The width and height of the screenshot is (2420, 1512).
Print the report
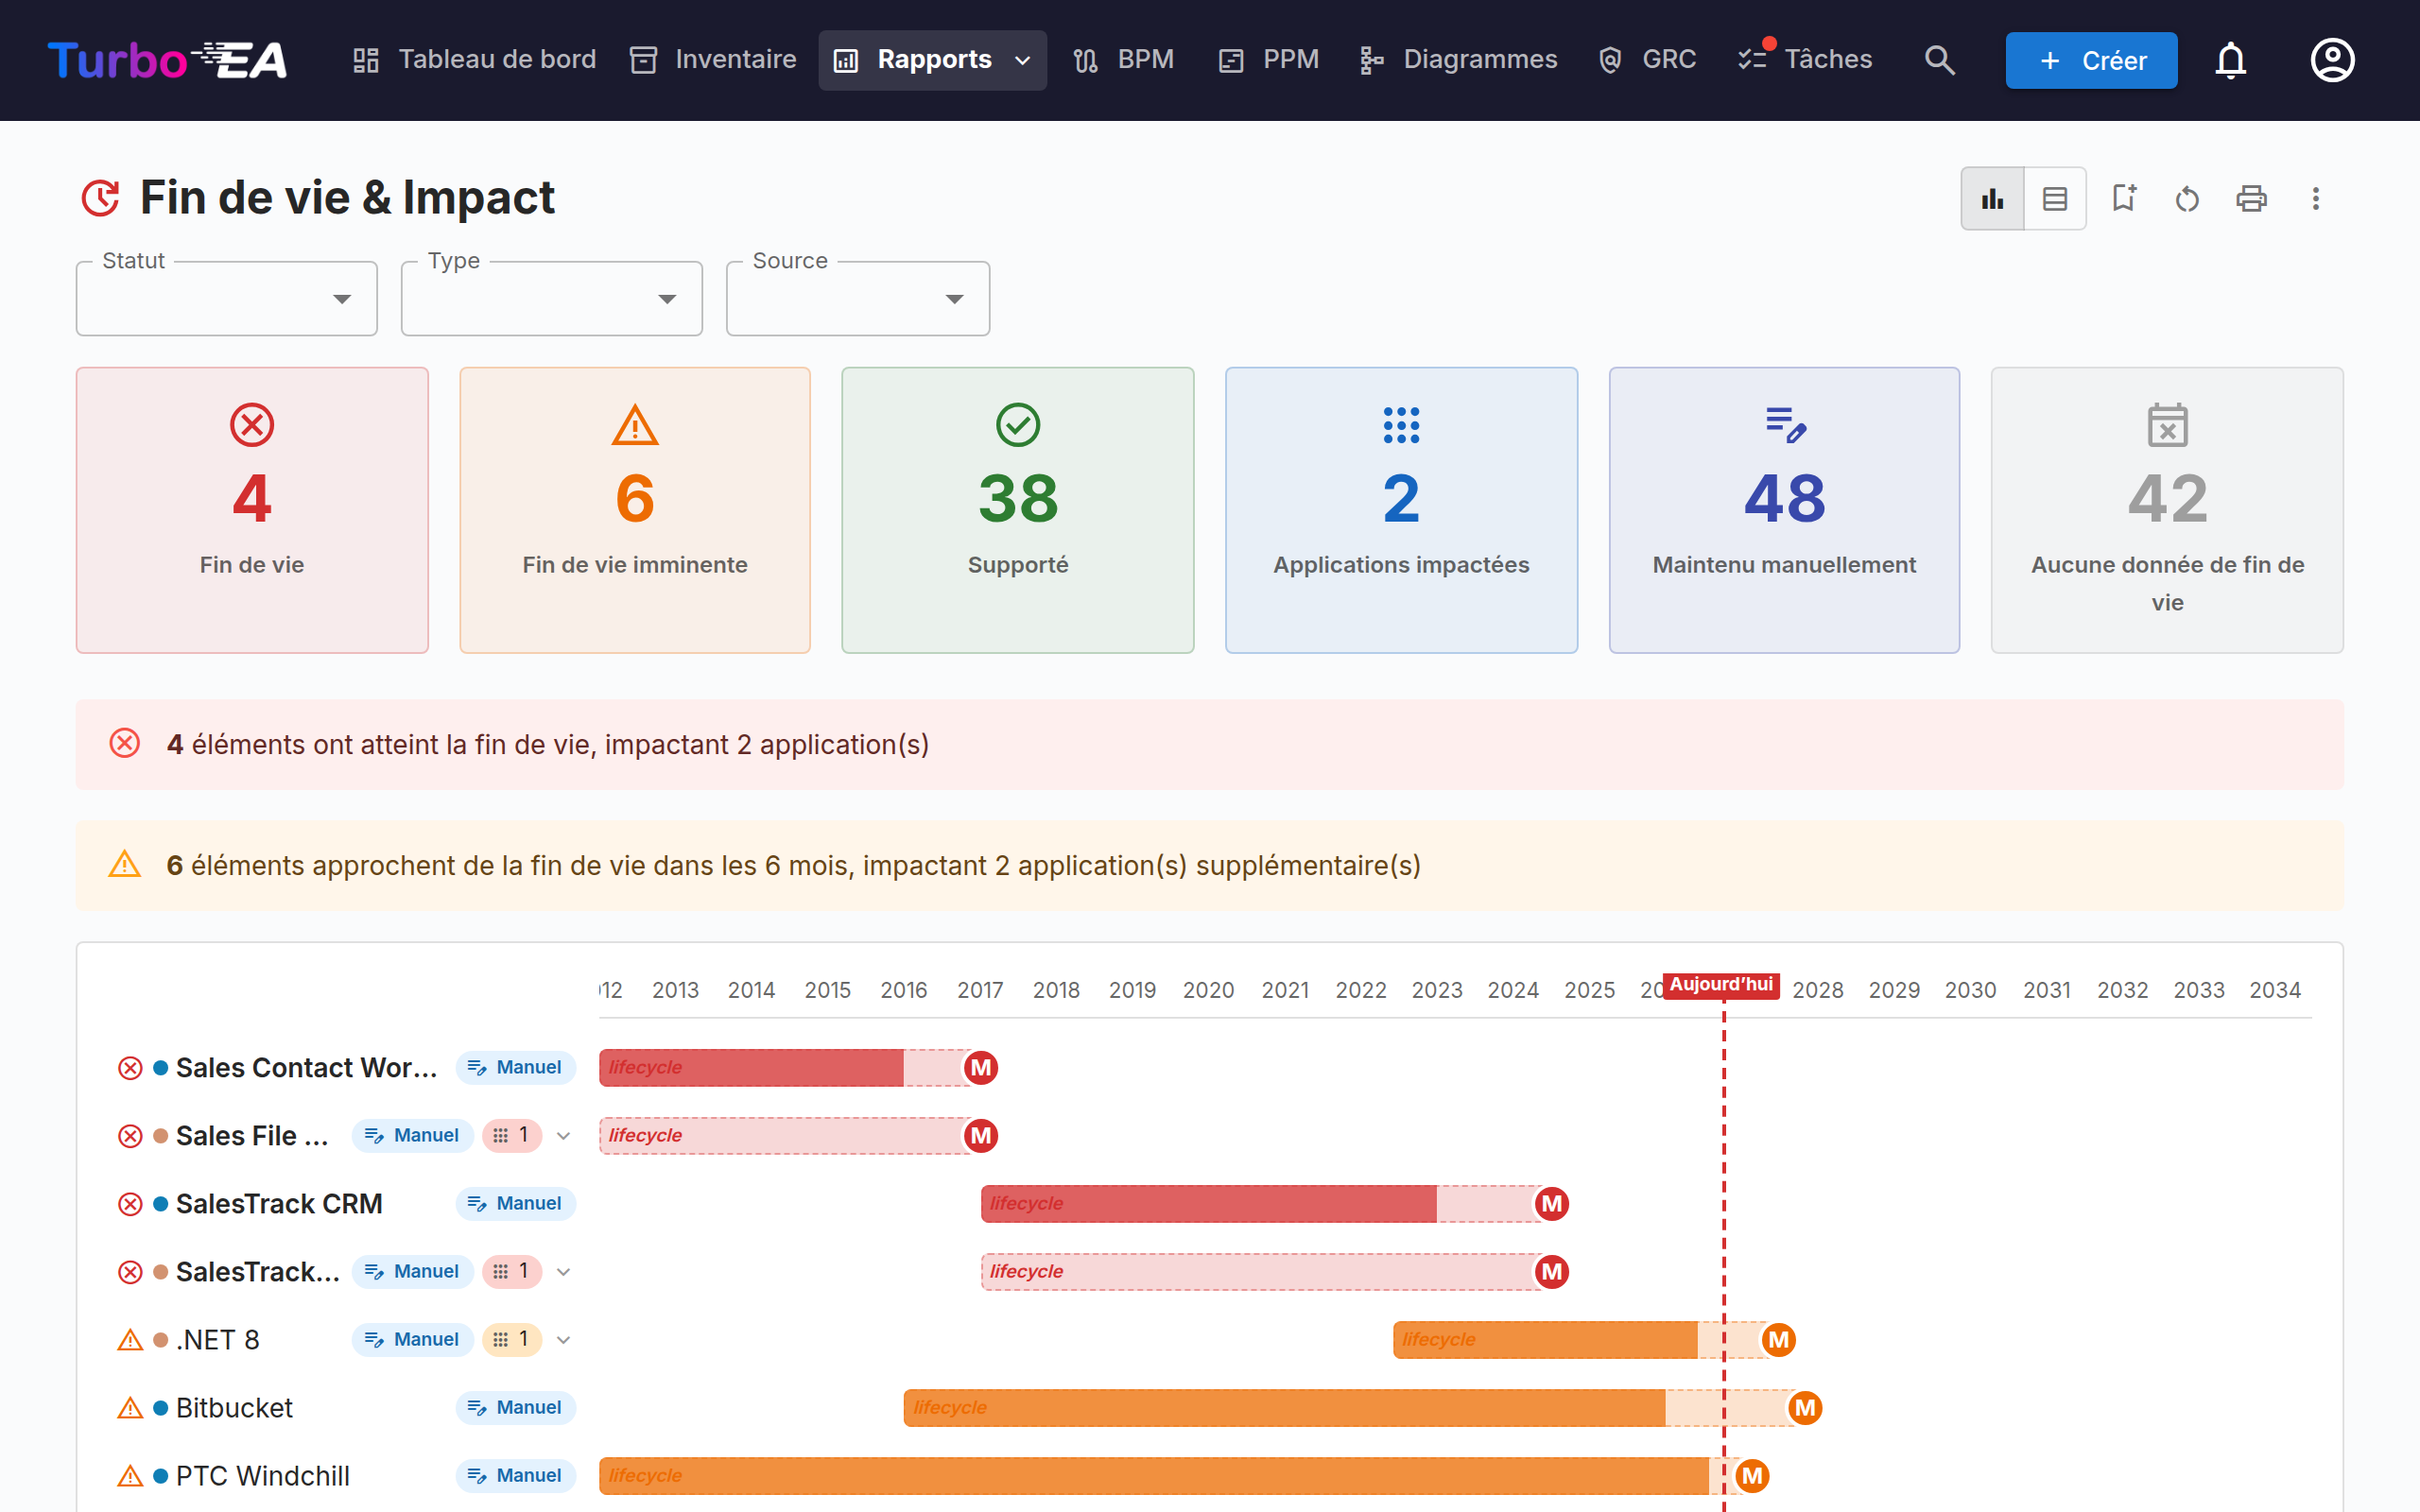[x=2251, y=199]
